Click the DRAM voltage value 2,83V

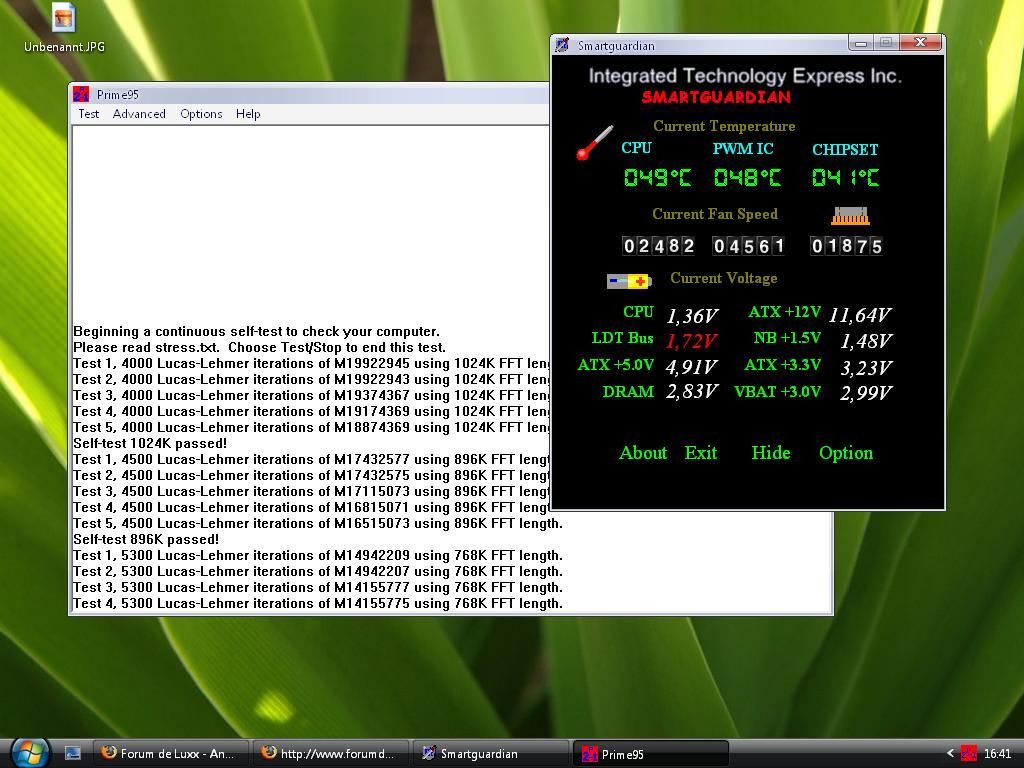tap(692, 392)
